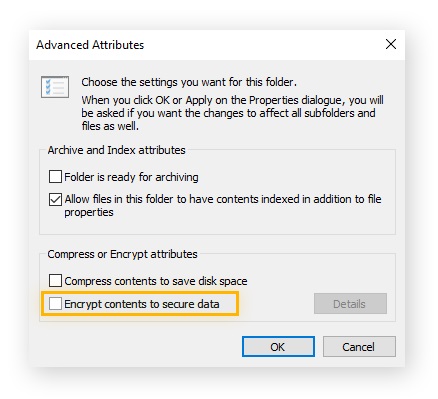
Task: Close the Advanced Attributes dialog with X
Action: pos(391,44)
